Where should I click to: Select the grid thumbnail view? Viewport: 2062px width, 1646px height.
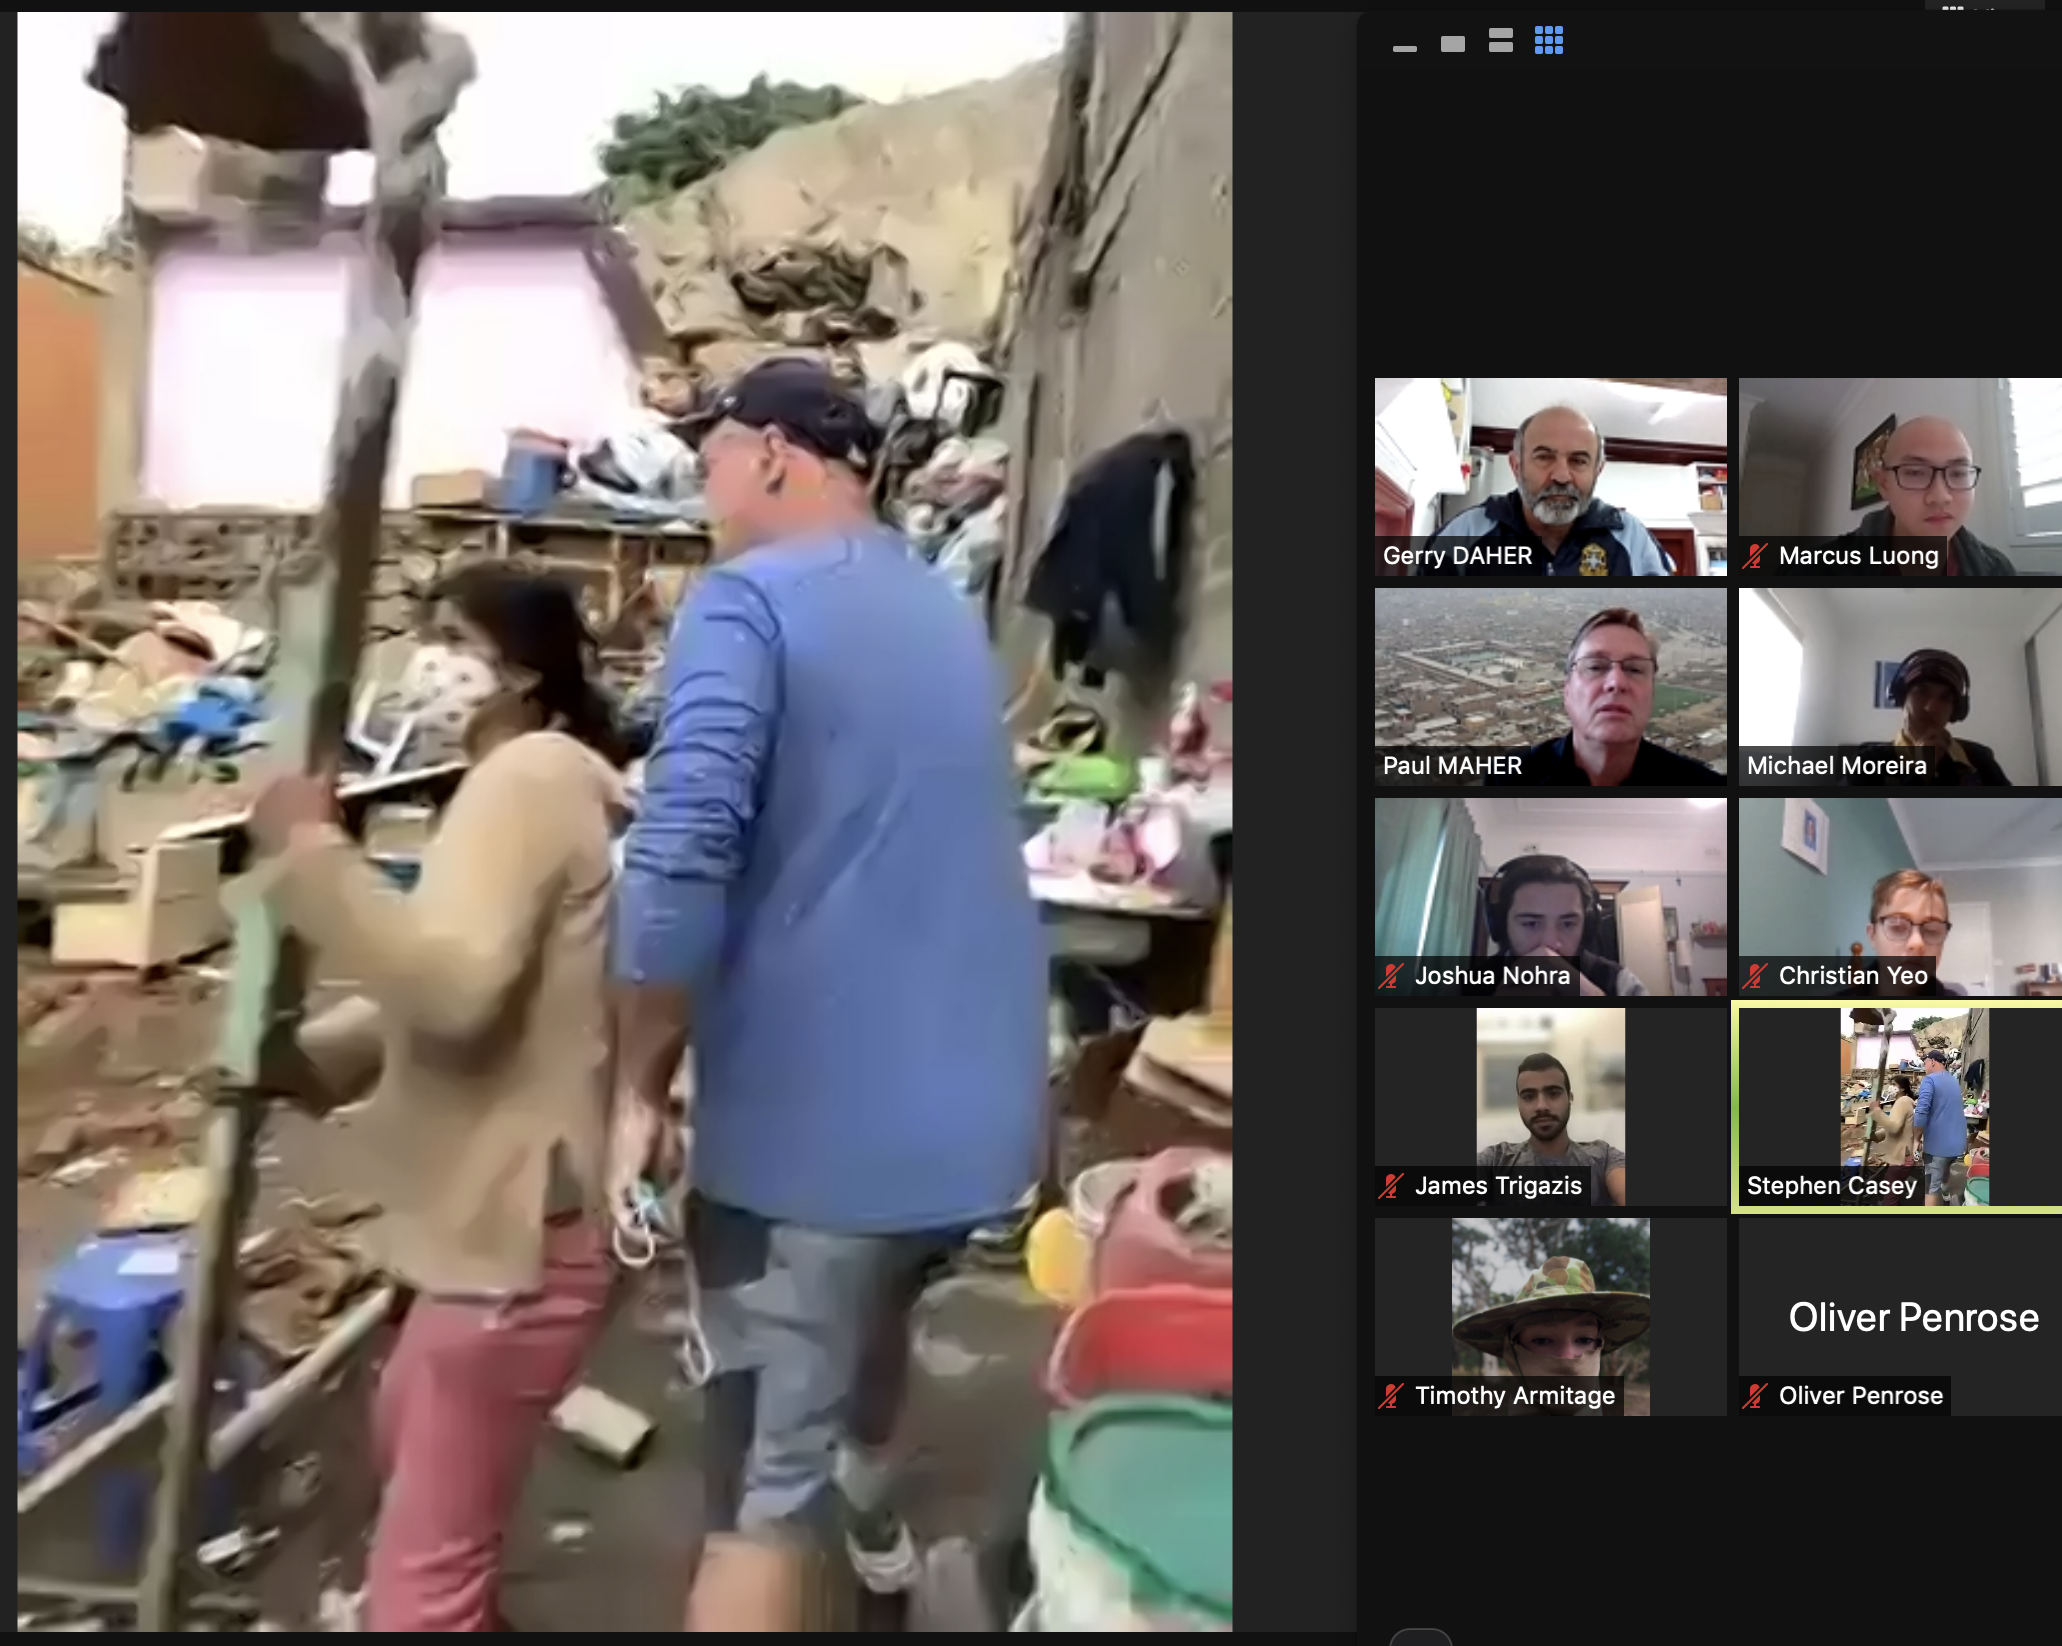(x=1548, y=41)
